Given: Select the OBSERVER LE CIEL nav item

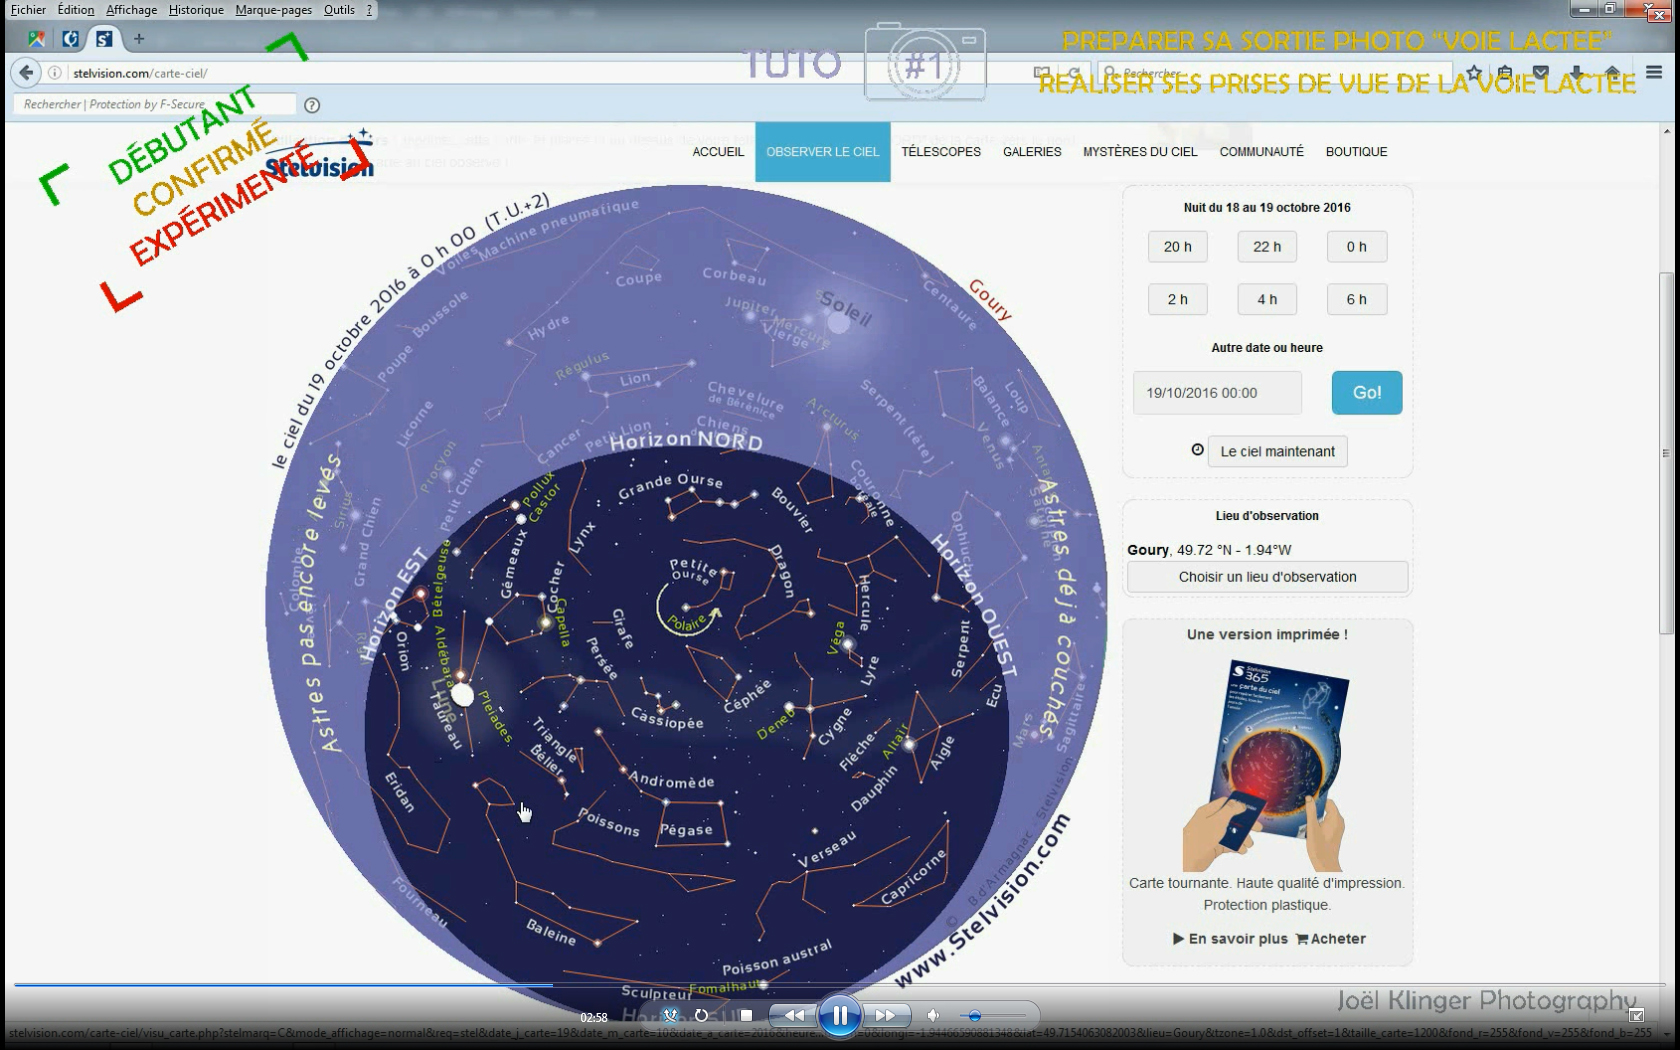Looking at the screenshot, I should pos(823,152).
